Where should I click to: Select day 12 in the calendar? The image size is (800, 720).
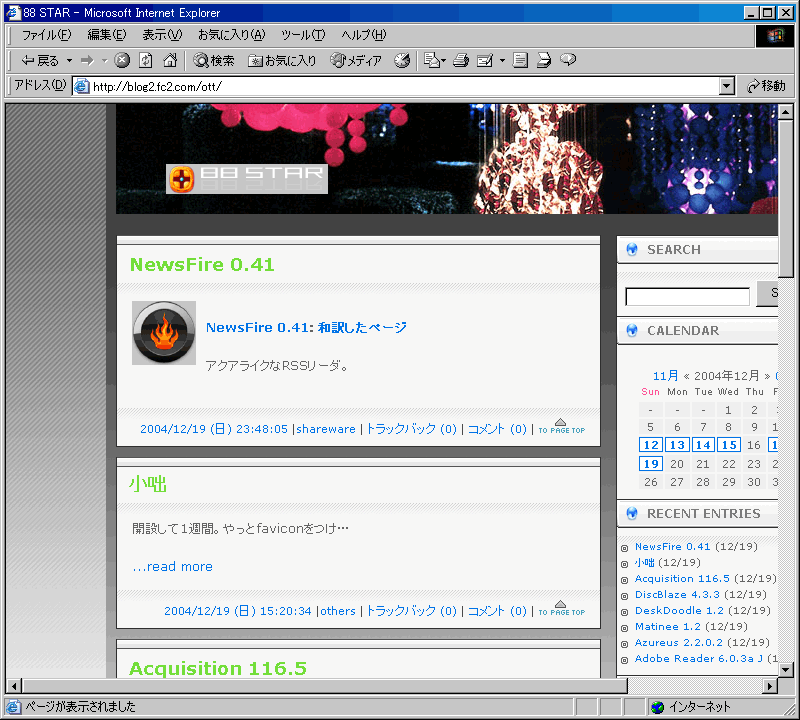[651, 445]
